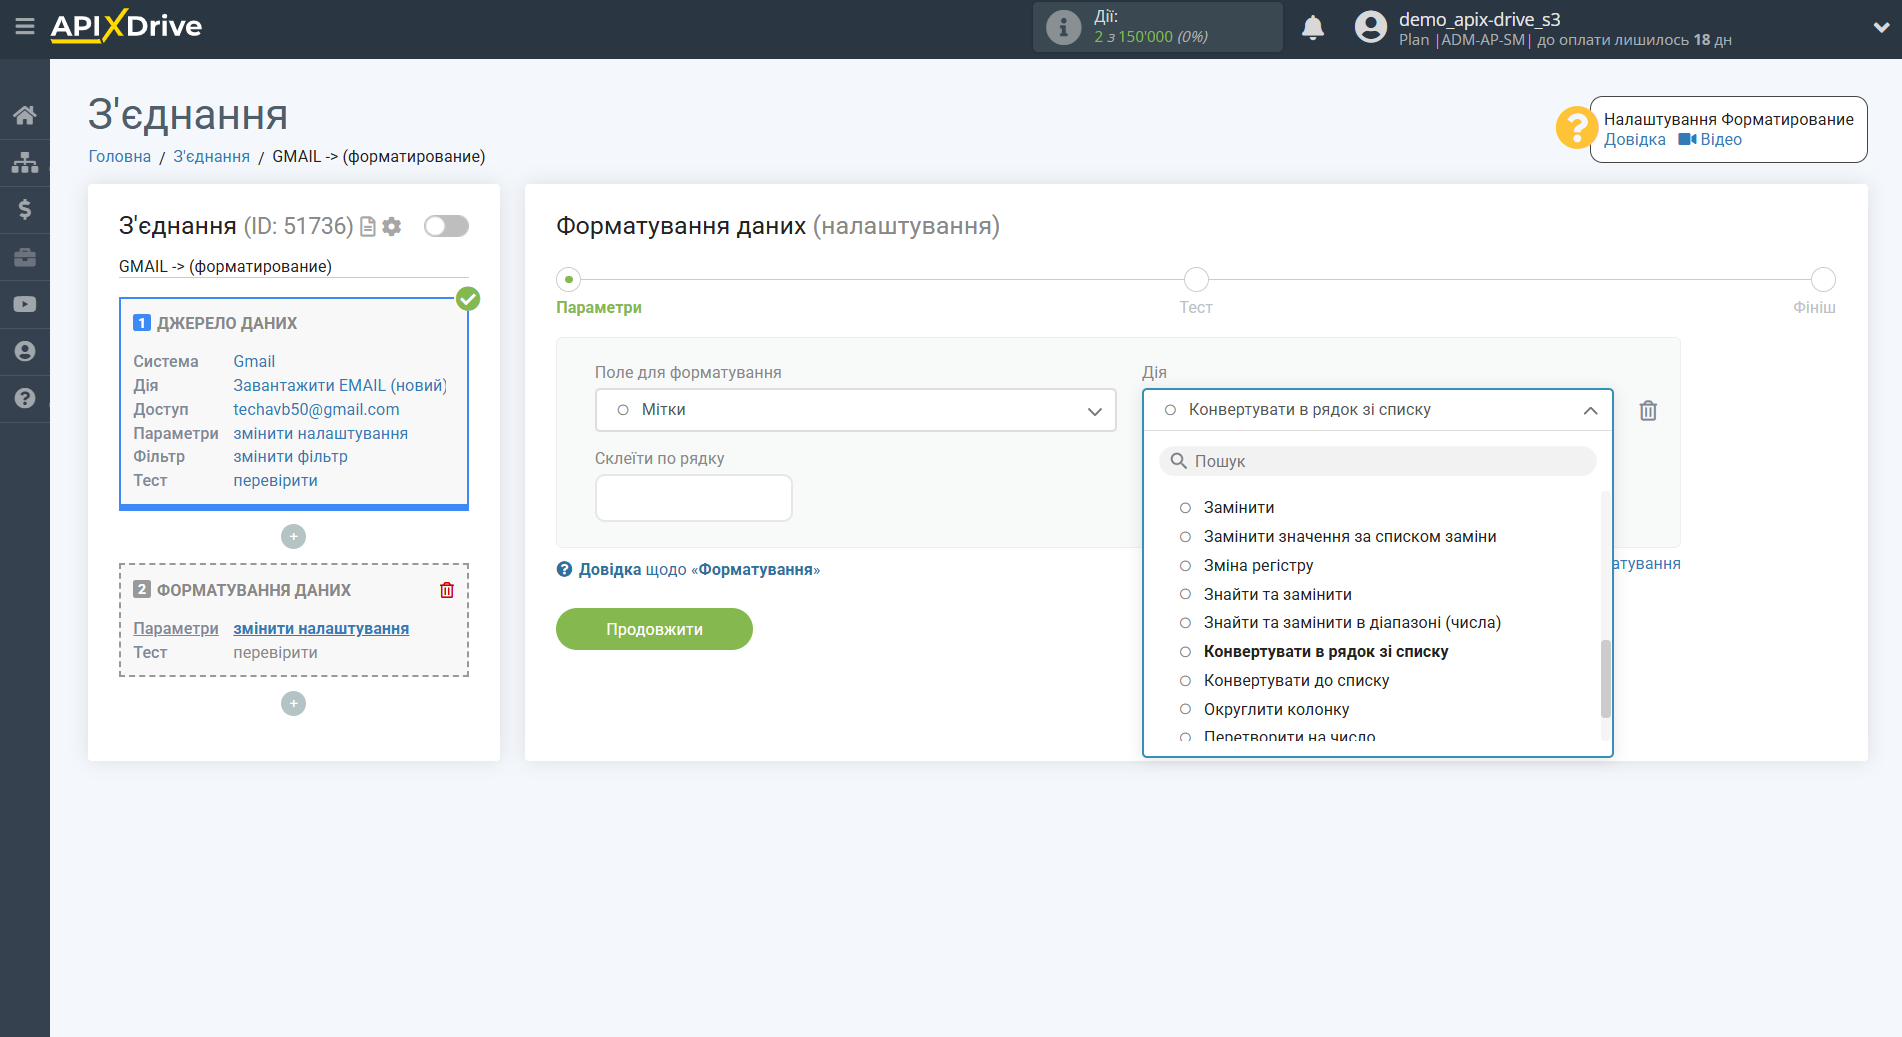Open the Поле для форматування dropdown
The width and height of the screenshot is (1902, 1037).
click(855, 410)
